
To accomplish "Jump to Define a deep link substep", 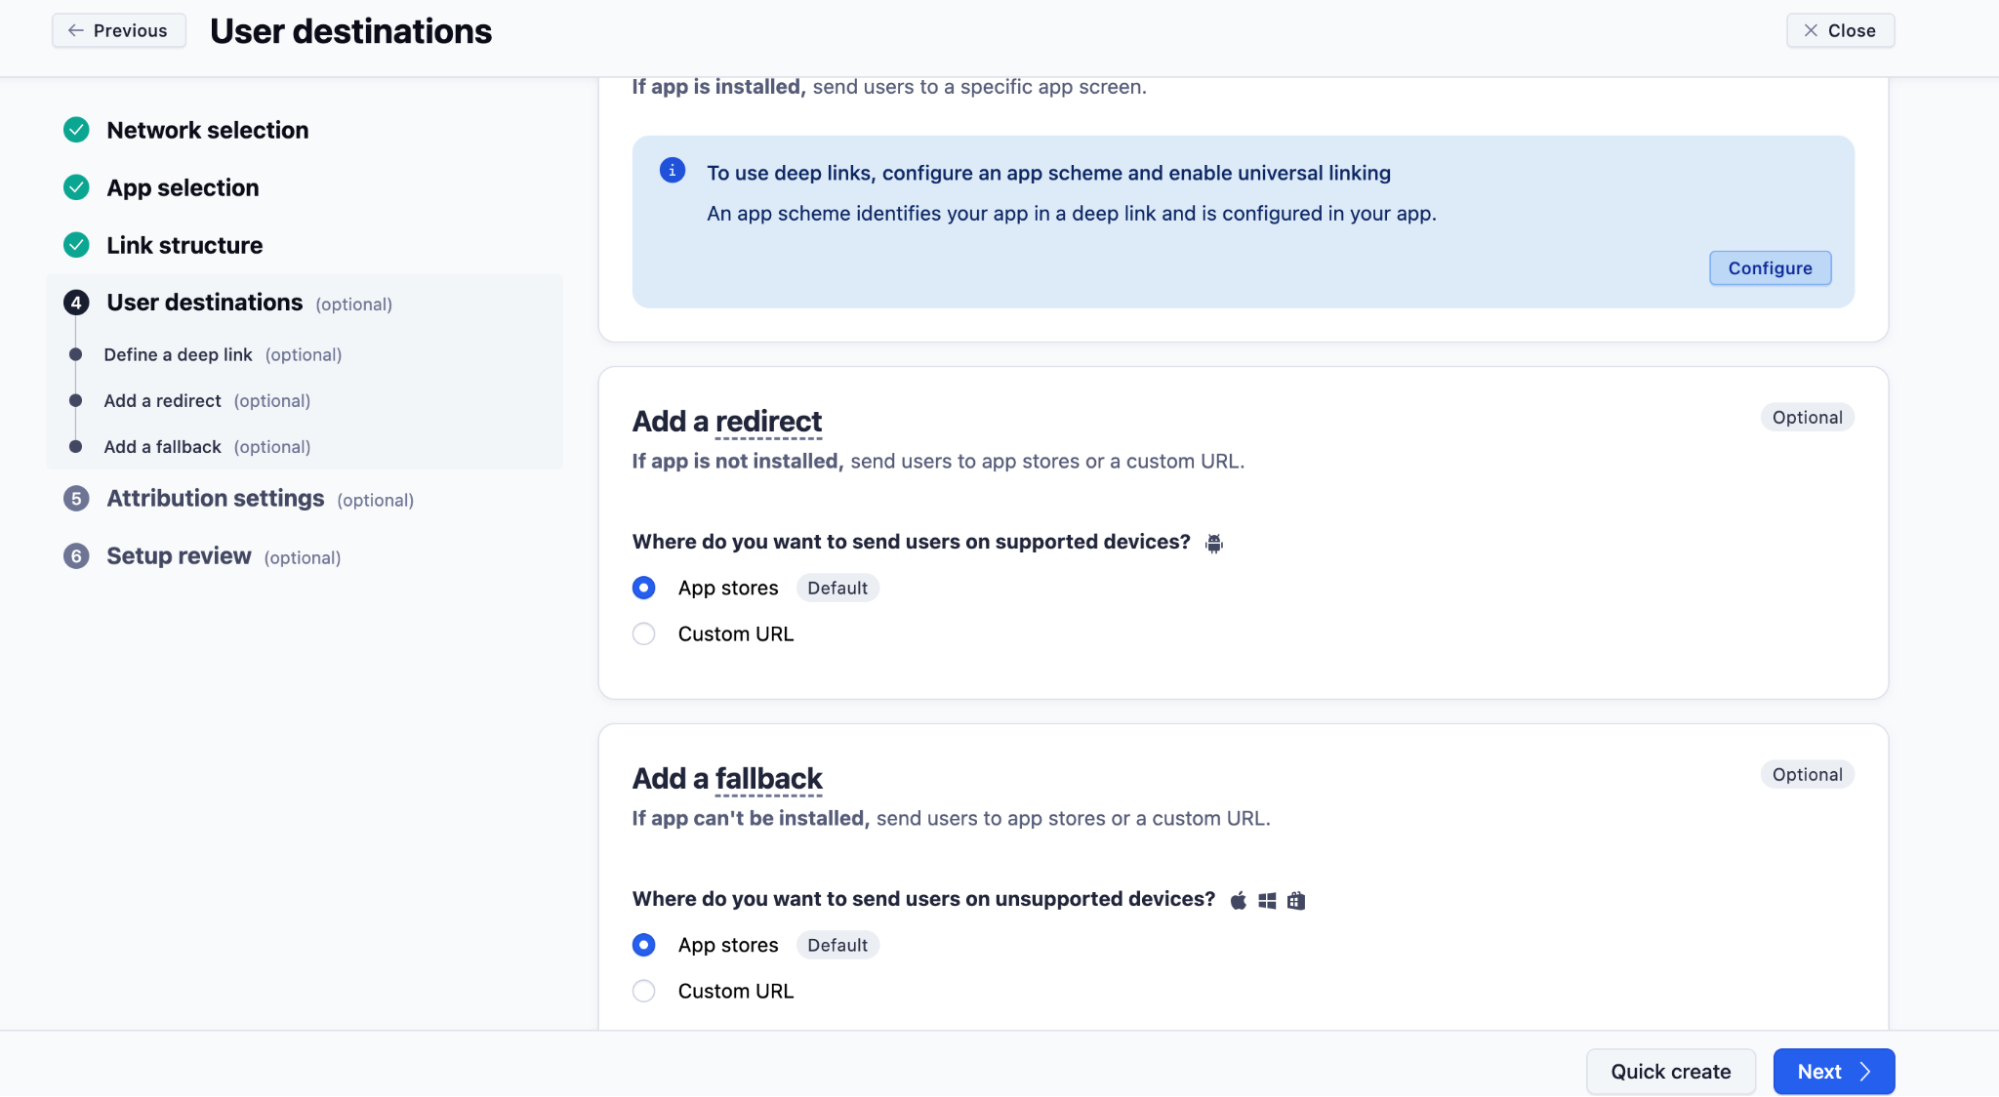I will pyautogui.click(x=178, y=354).
